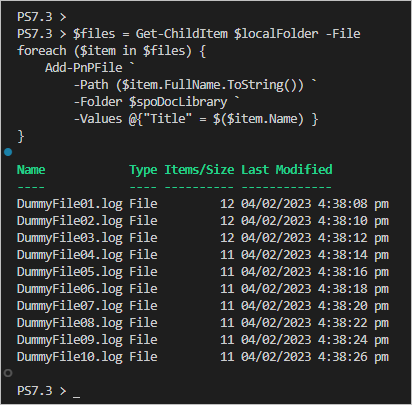Click the foreach keyword
412x405 pixels.
pyautogui.click(x=42, y=51)
